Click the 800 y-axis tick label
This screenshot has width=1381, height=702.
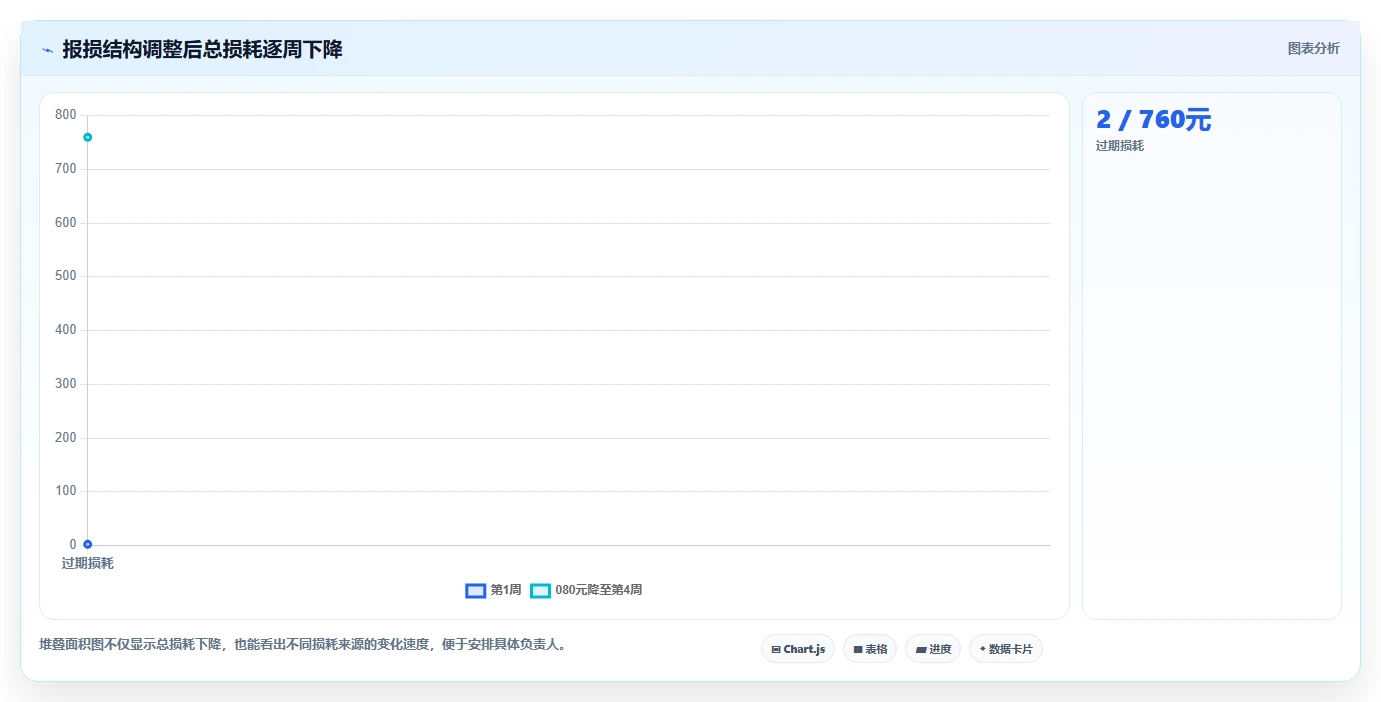point(66,115)
